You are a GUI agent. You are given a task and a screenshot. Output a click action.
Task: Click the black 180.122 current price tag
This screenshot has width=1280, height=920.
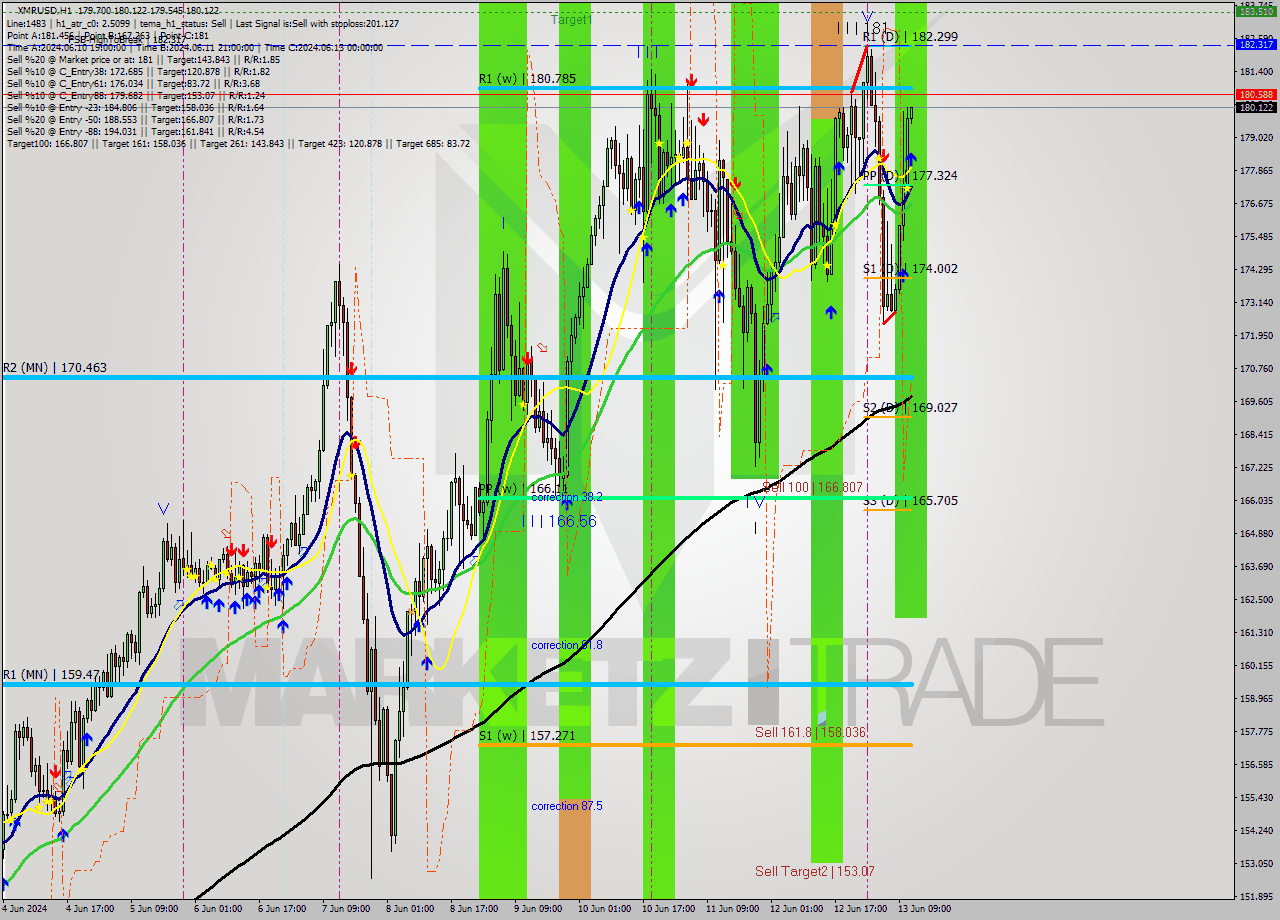1255,107
